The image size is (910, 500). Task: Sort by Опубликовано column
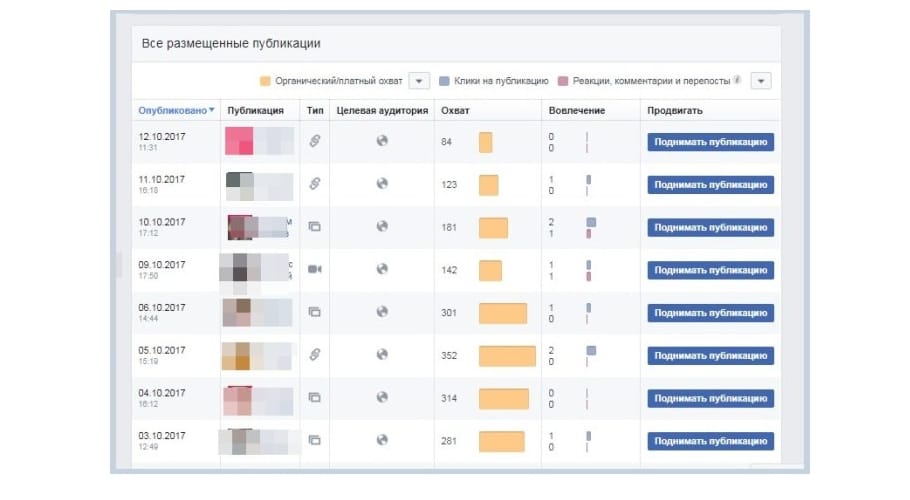tap(176, 110)
